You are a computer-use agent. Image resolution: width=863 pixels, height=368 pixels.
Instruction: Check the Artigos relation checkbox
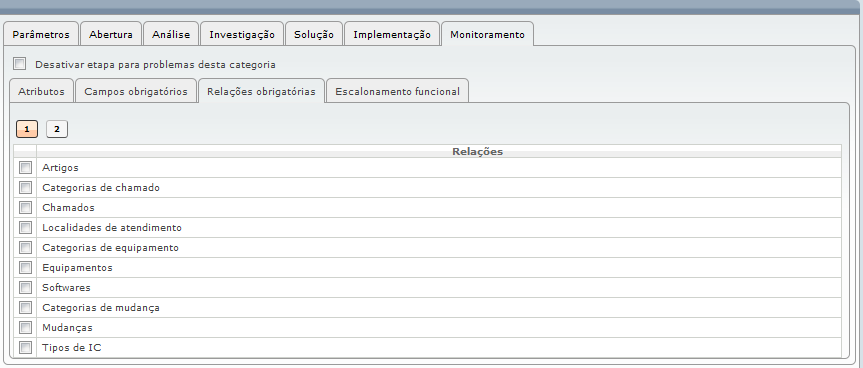[25, 167]
